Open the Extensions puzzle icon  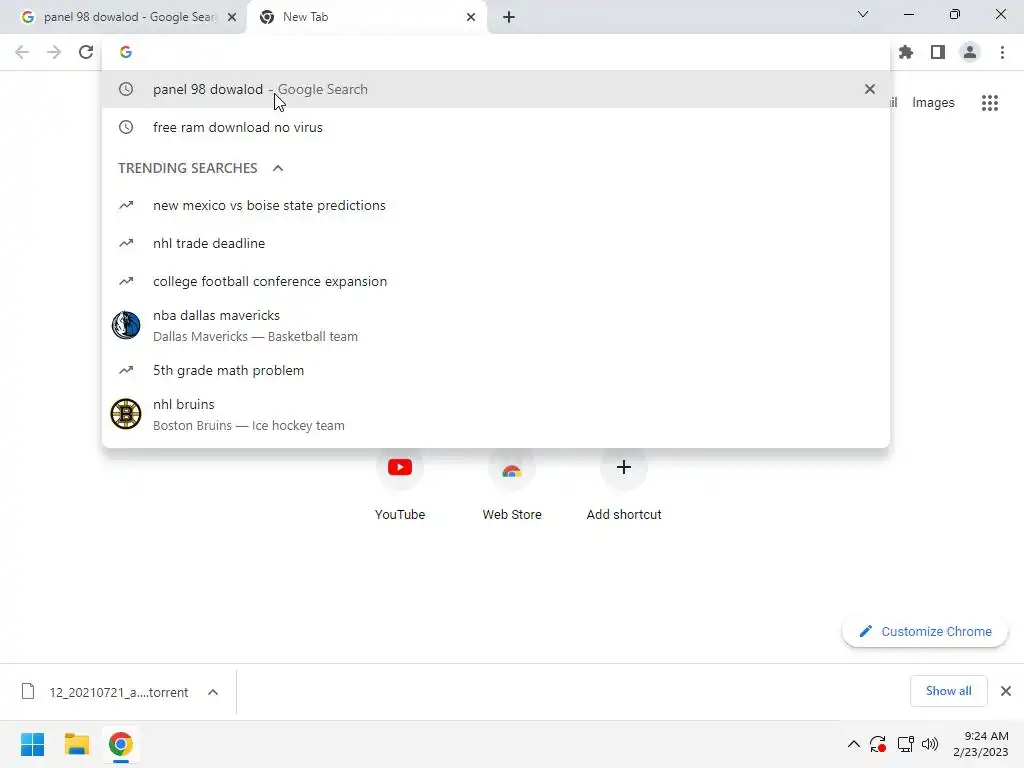[x=906, y=52]
